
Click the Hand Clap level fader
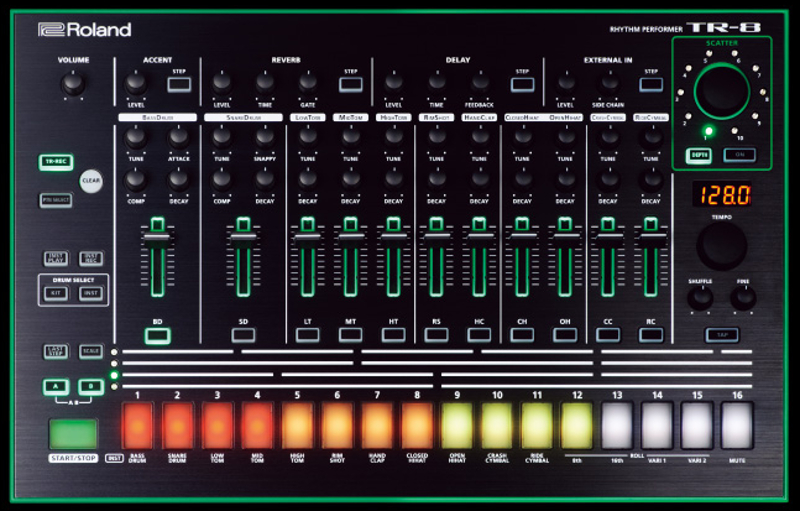pos(479,237)
